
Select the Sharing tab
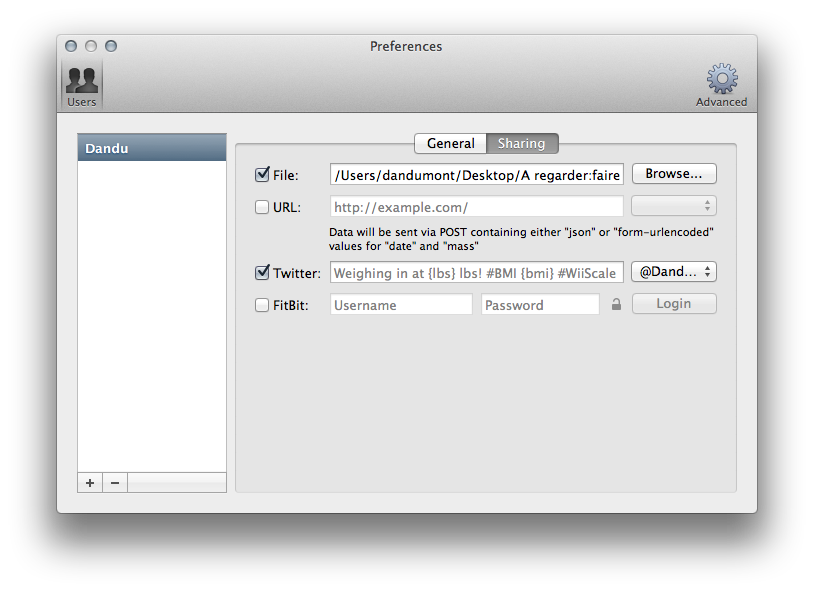tap(522, 143)
